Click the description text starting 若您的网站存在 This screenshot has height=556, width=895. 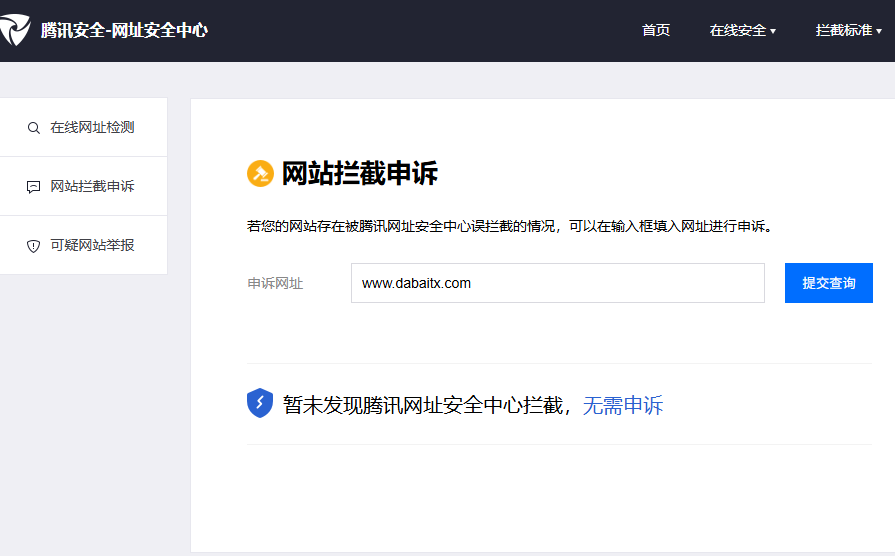(x=510, y=227)
